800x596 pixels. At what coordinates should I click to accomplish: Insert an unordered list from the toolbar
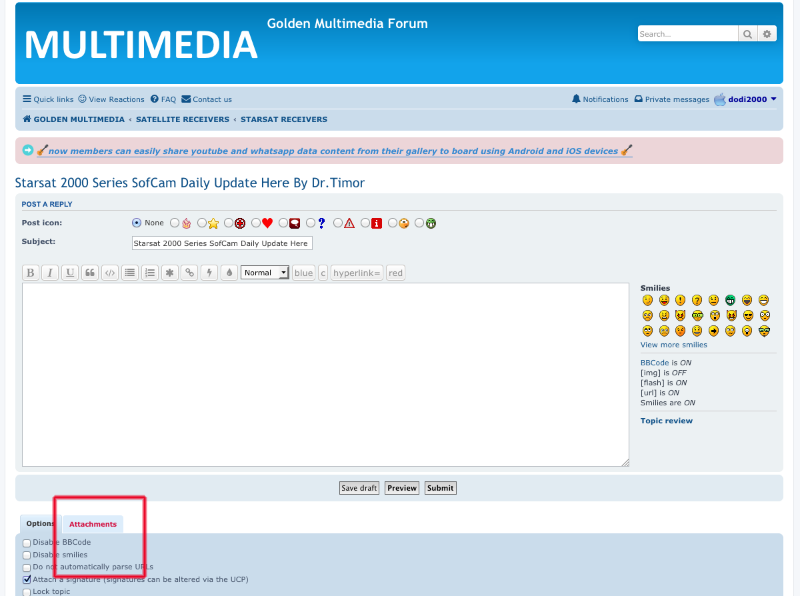click(130, 273)
